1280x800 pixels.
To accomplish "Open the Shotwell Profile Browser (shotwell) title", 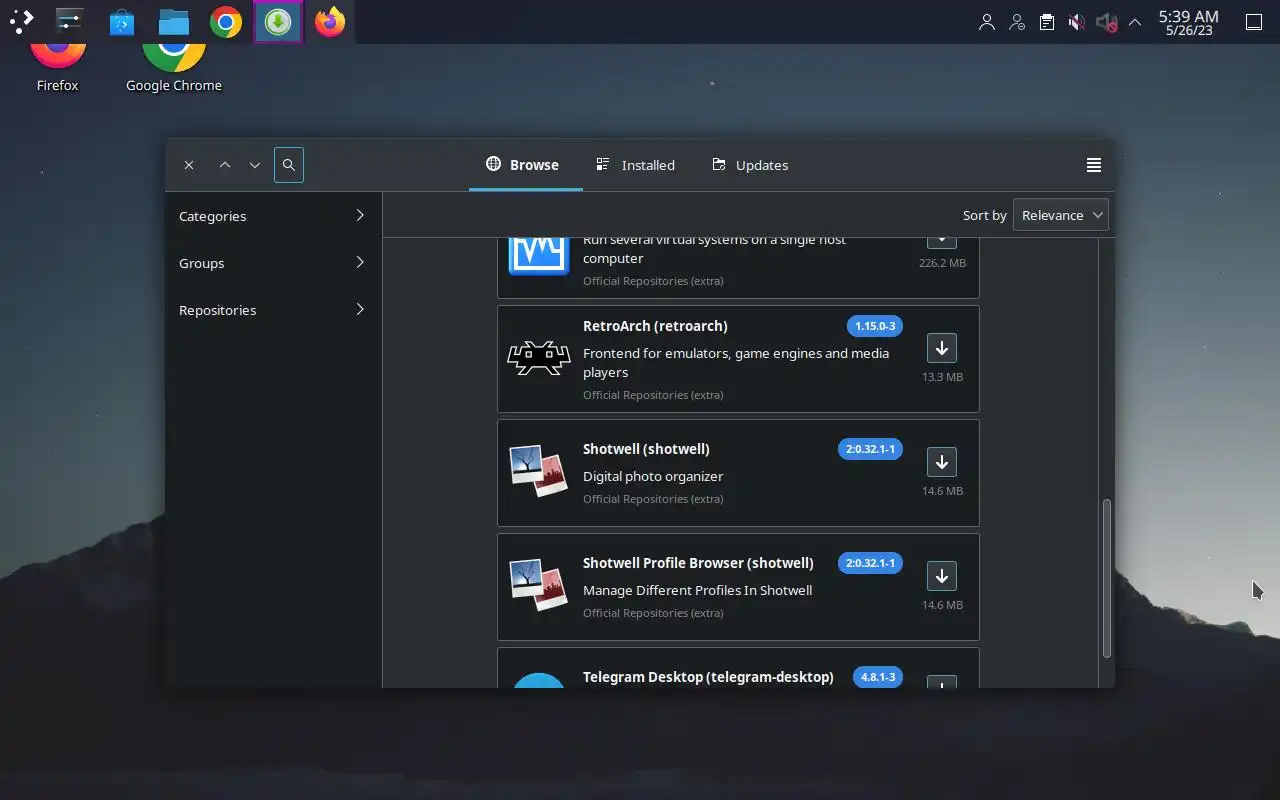I will point(698,563).
